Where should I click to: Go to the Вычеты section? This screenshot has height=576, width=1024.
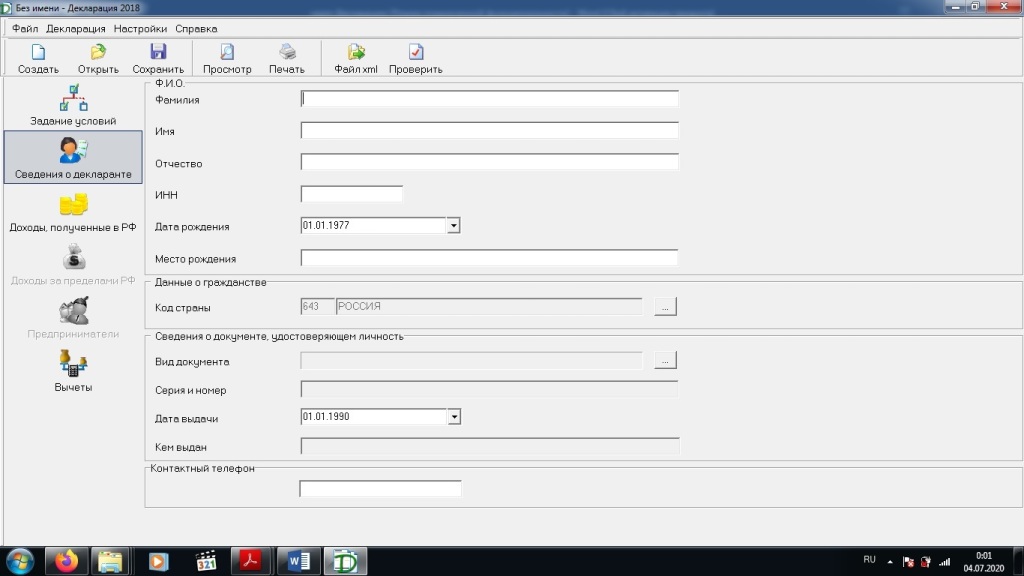point(73,372)
